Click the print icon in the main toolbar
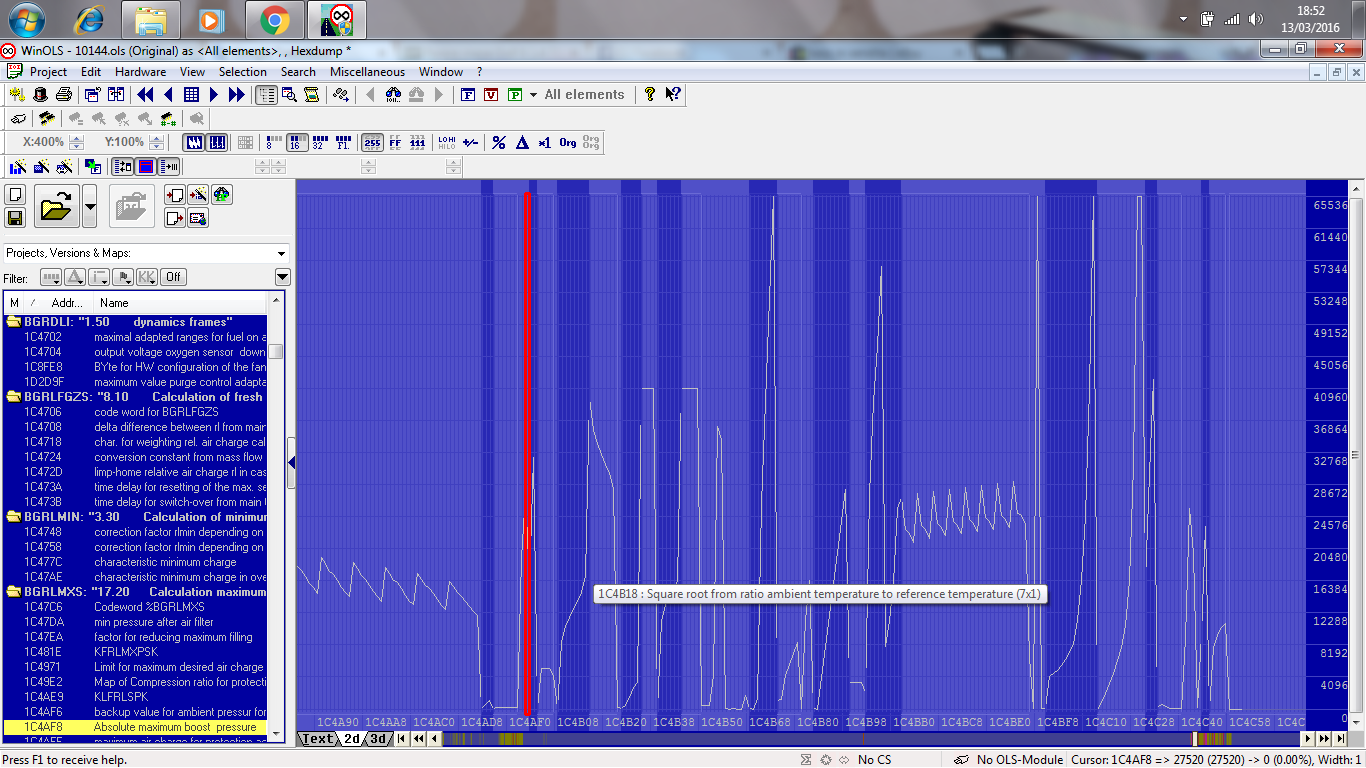Image resolution: width=1366 pixels, height=768 pixels. (x=63, y=94)
